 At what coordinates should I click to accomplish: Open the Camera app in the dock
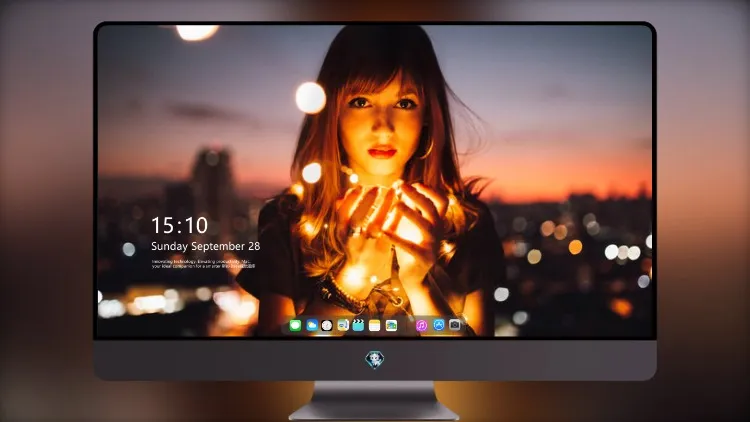point(454,325)
